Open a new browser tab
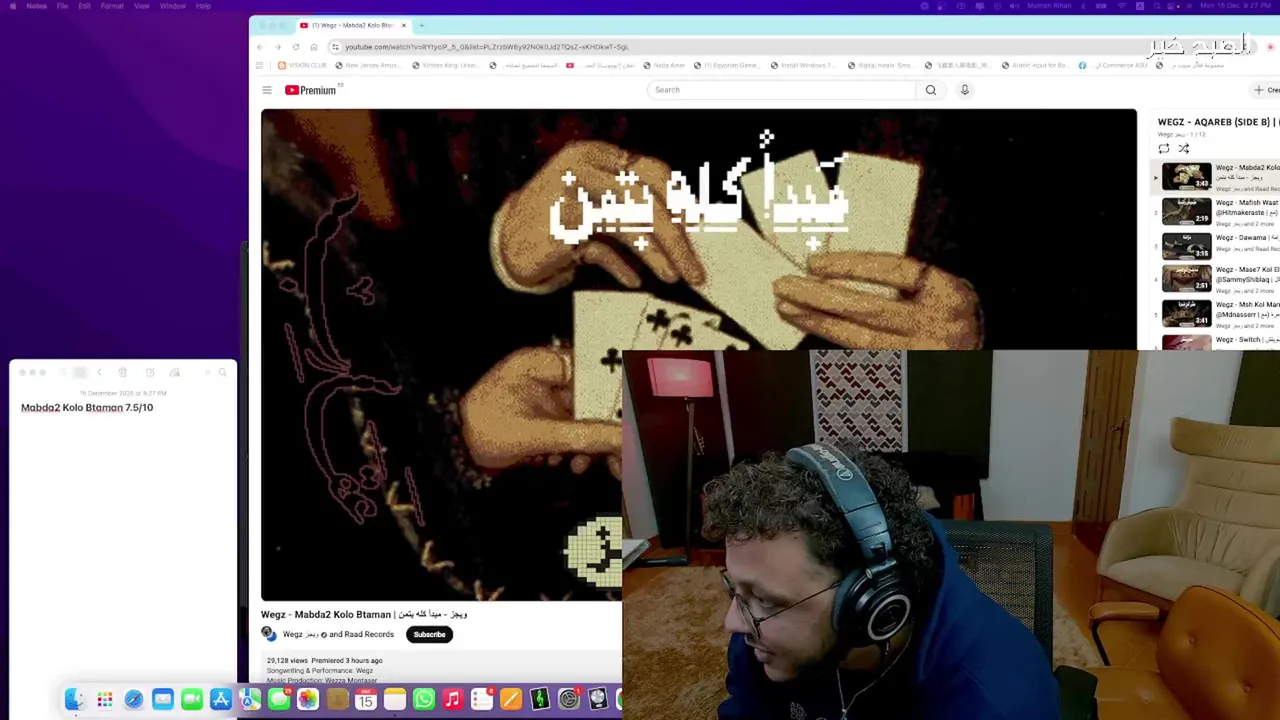1280x720 pixels. 421,25
